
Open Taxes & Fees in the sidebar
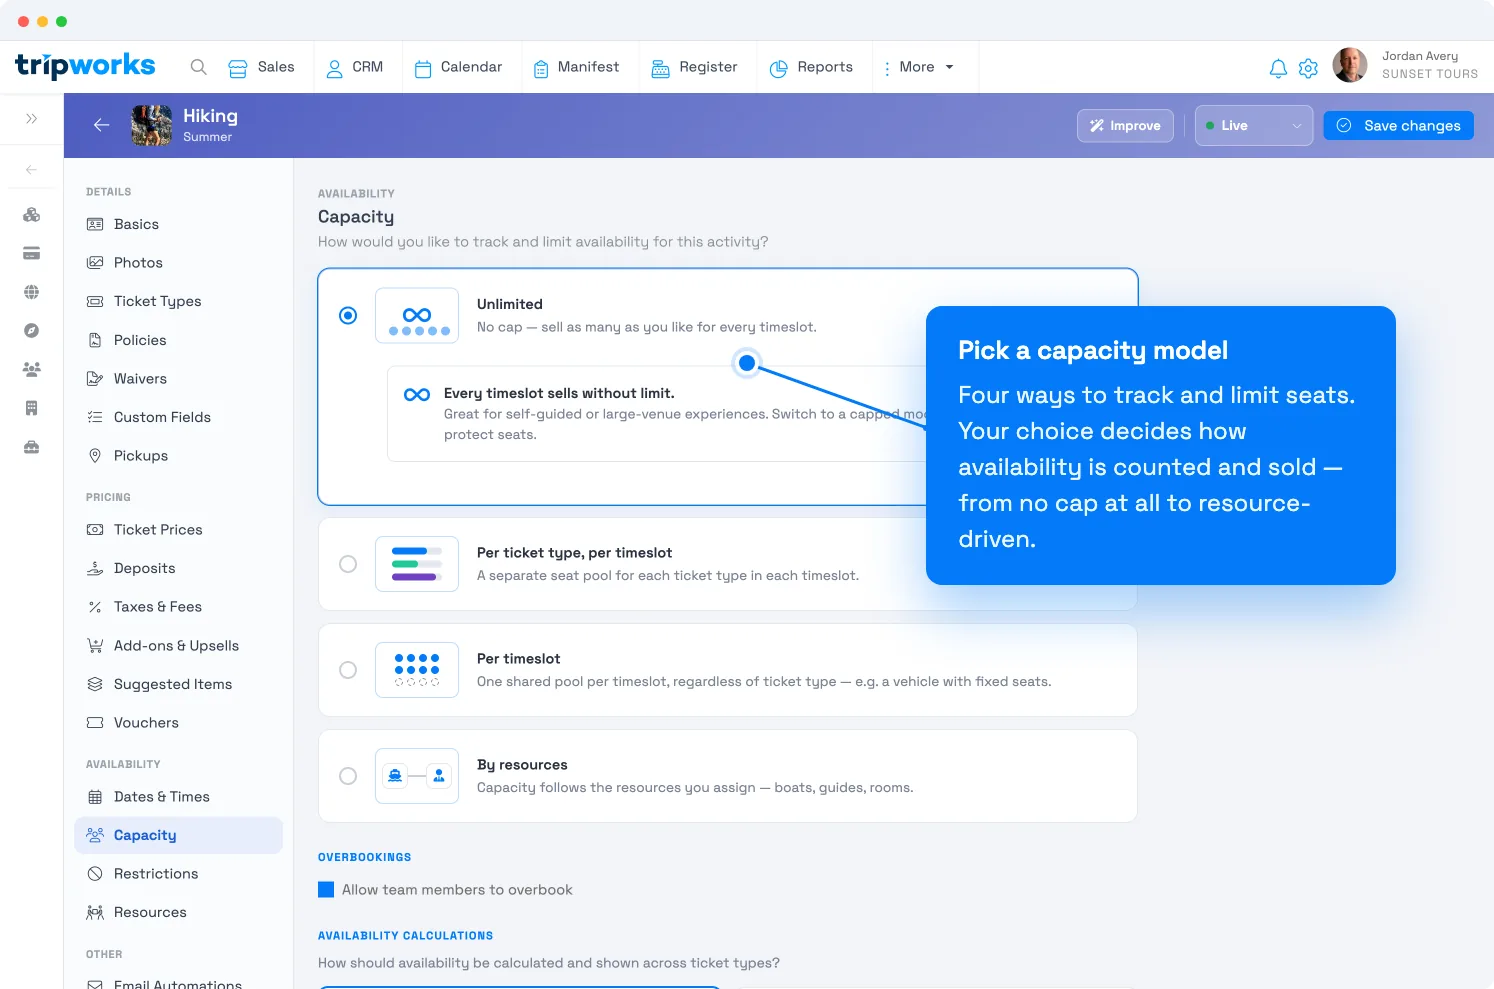click(x=178, y=607)
